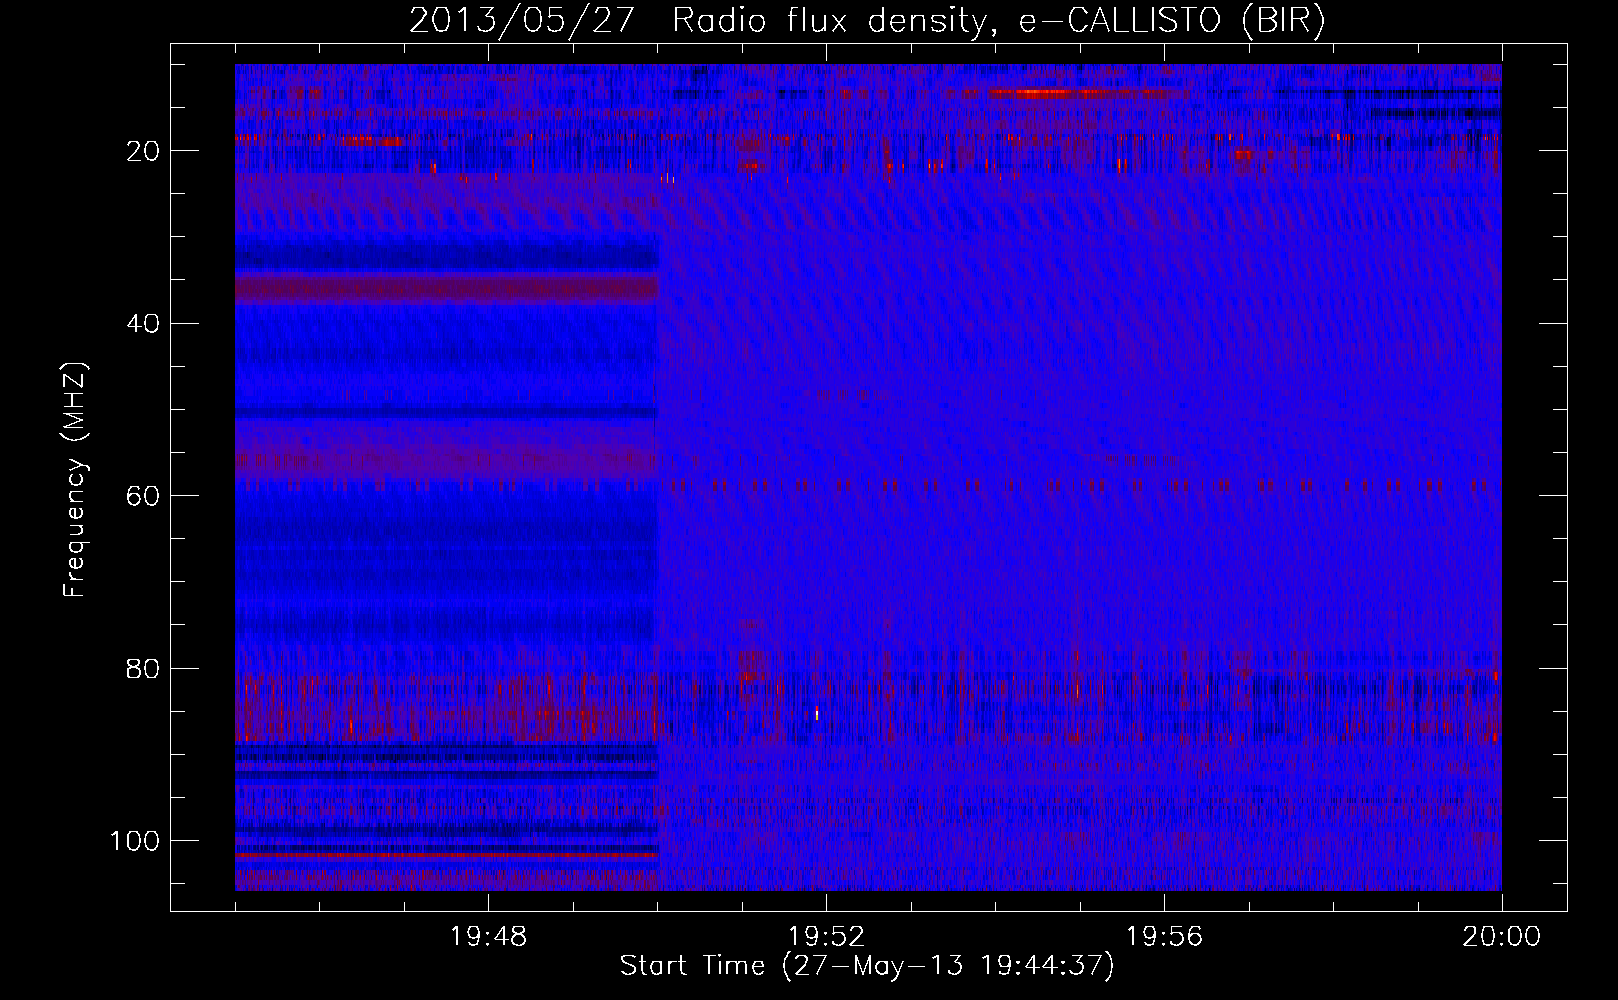Click the bright yellow spot near 85 MHz
The image size is (1618, 1000).
point(817,714)
